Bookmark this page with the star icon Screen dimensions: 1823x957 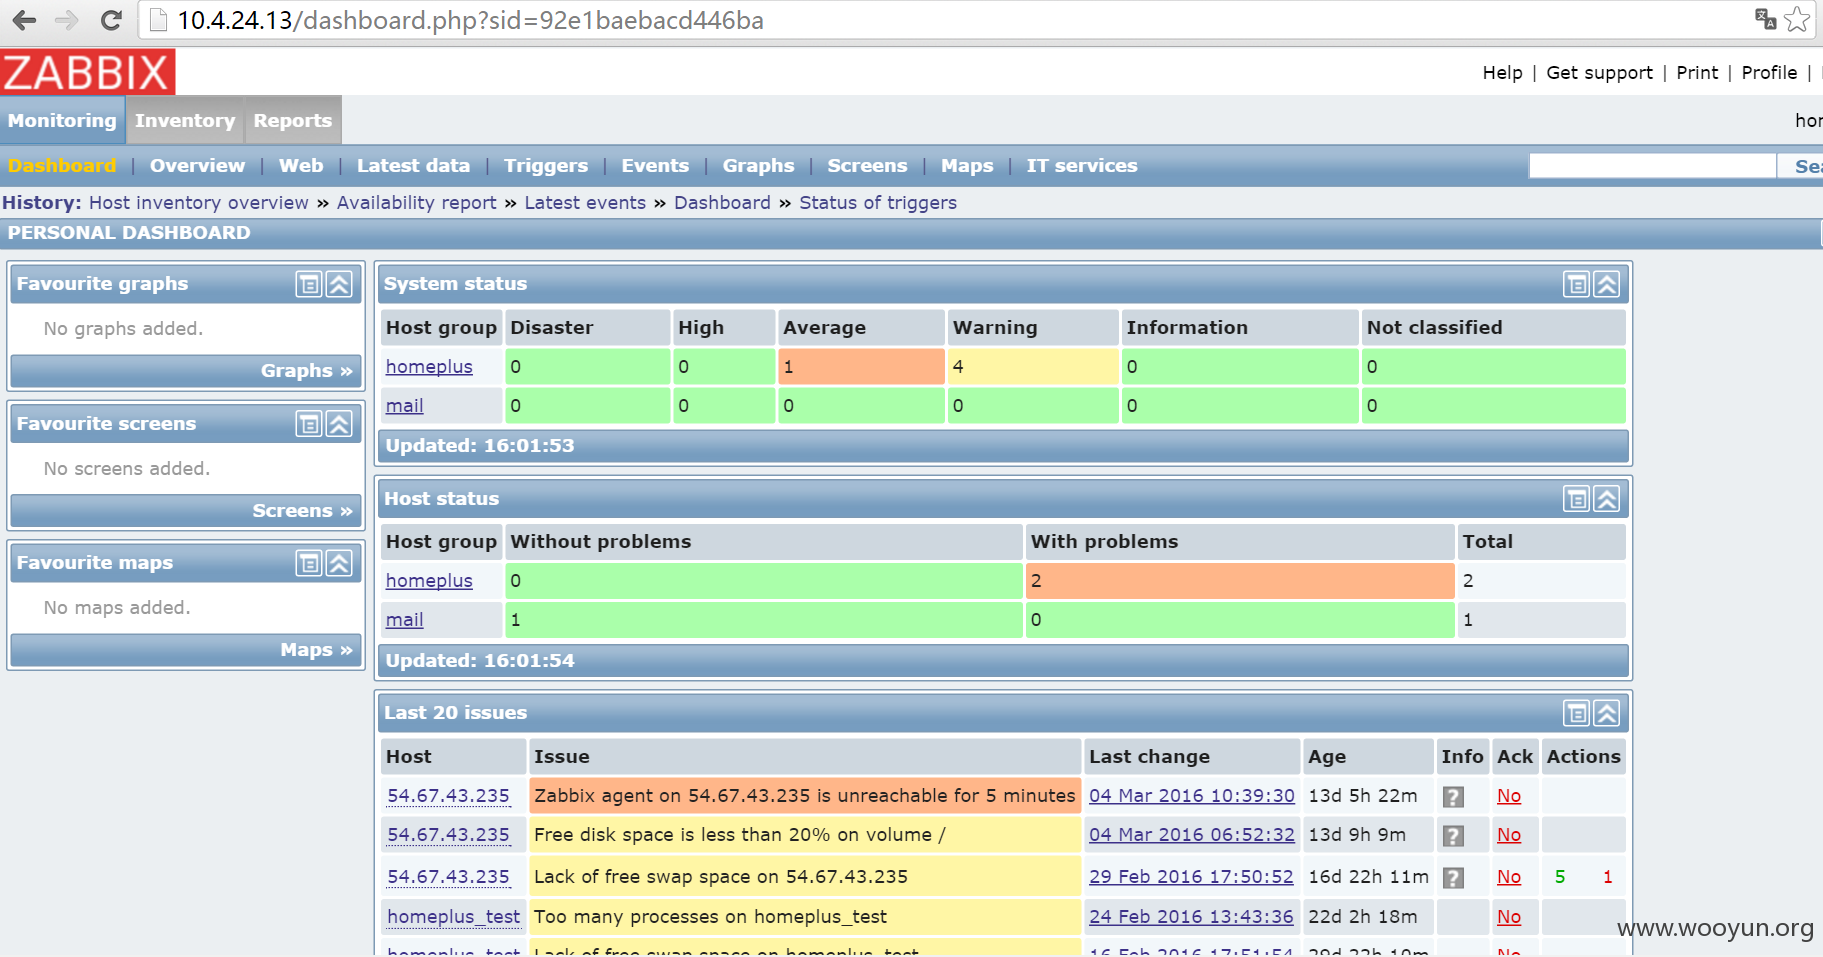[x=1797, y=19]
